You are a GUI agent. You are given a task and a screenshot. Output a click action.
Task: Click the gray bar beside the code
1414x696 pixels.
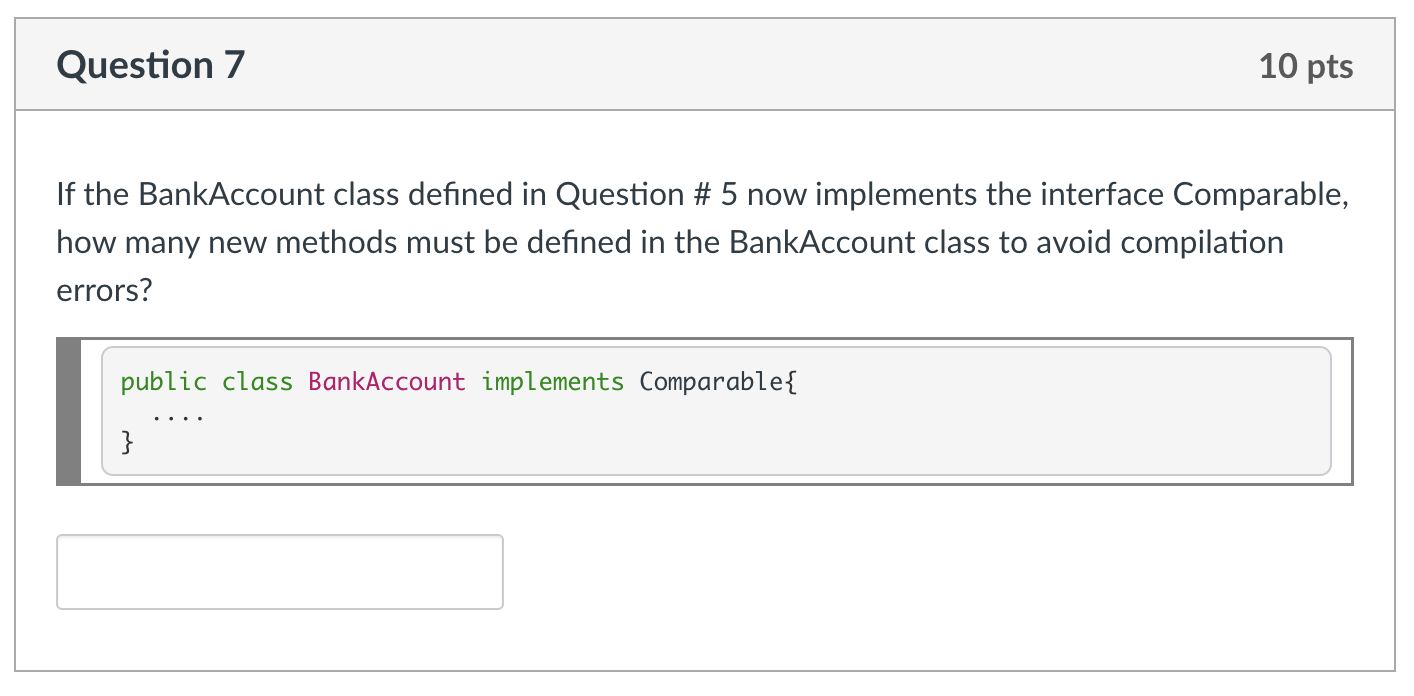coord(68,410)
